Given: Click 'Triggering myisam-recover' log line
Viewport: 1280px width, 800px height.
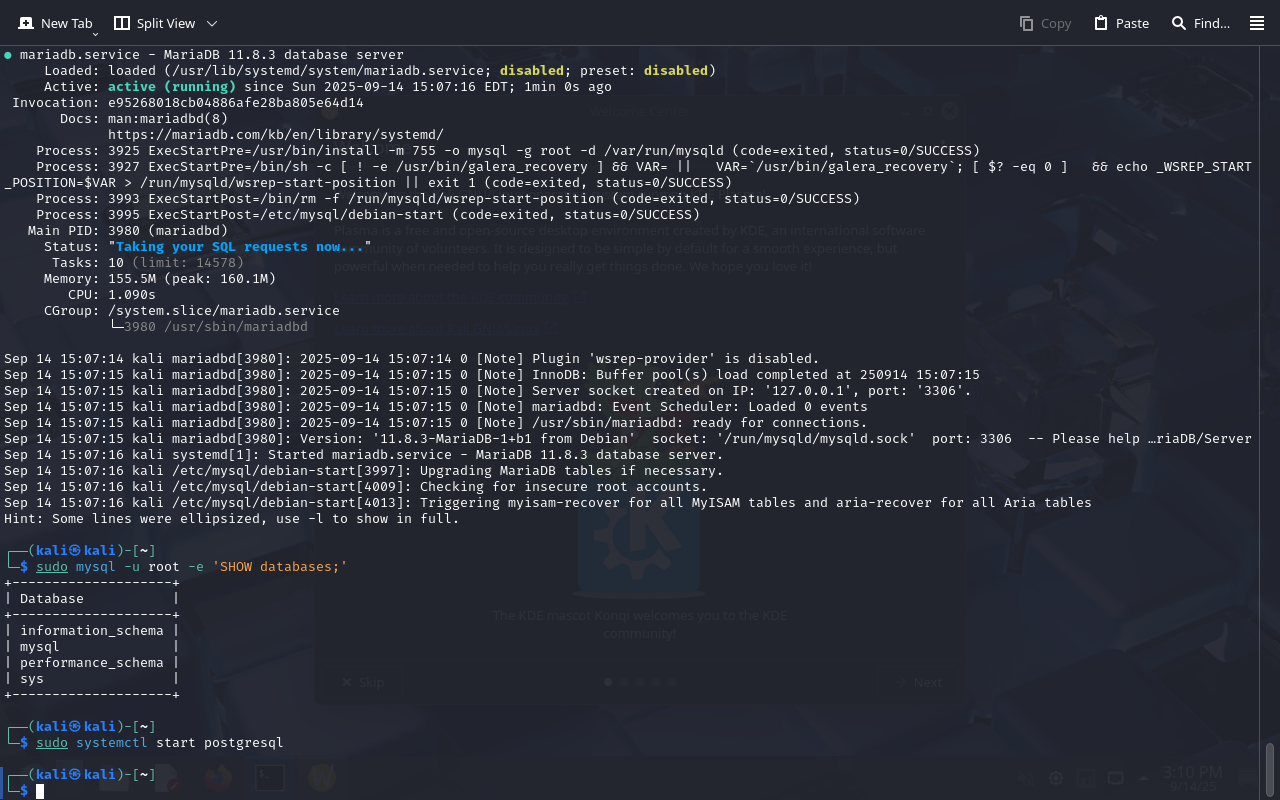Looking at the screenshot, I should coord(548,502).
